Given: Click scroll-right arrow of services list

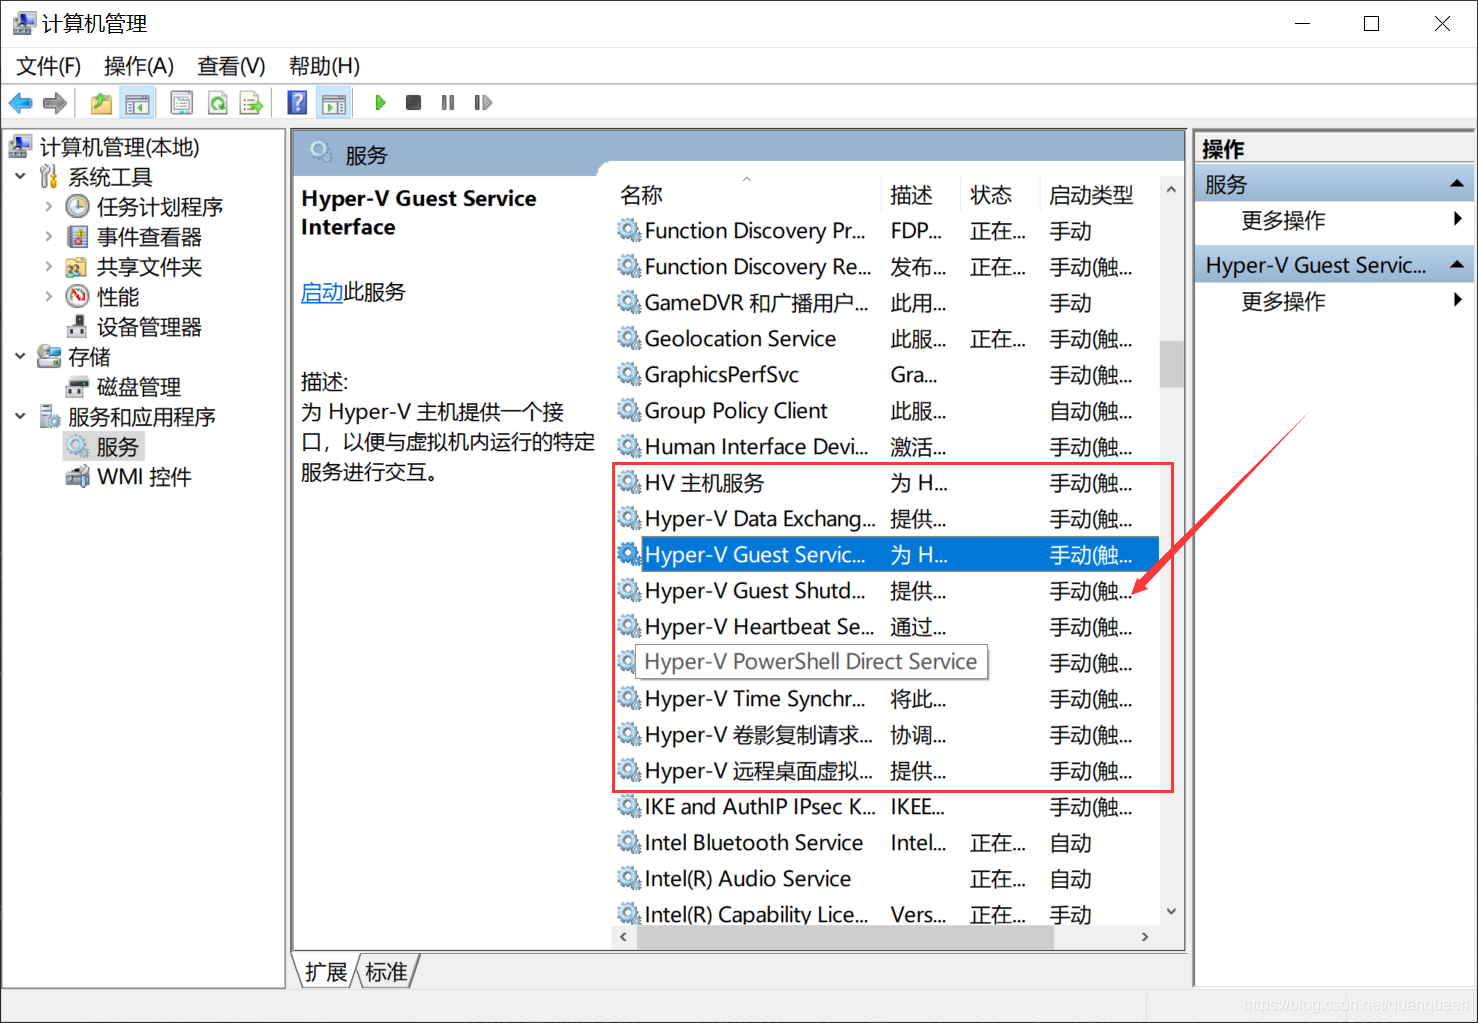Looking at the screenshot, I should [x=1145, y=937].
